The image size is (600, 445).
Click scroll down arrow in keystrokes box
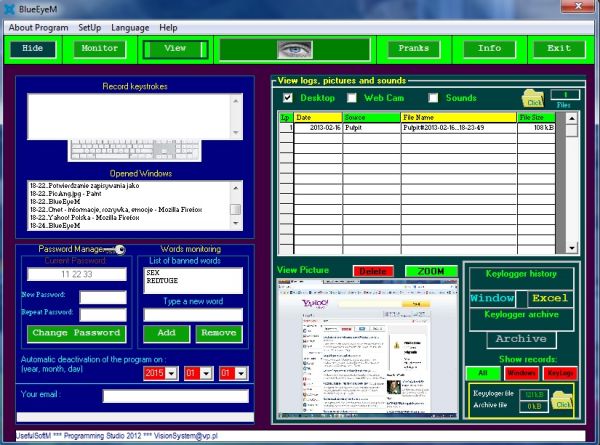pos(236,132)
